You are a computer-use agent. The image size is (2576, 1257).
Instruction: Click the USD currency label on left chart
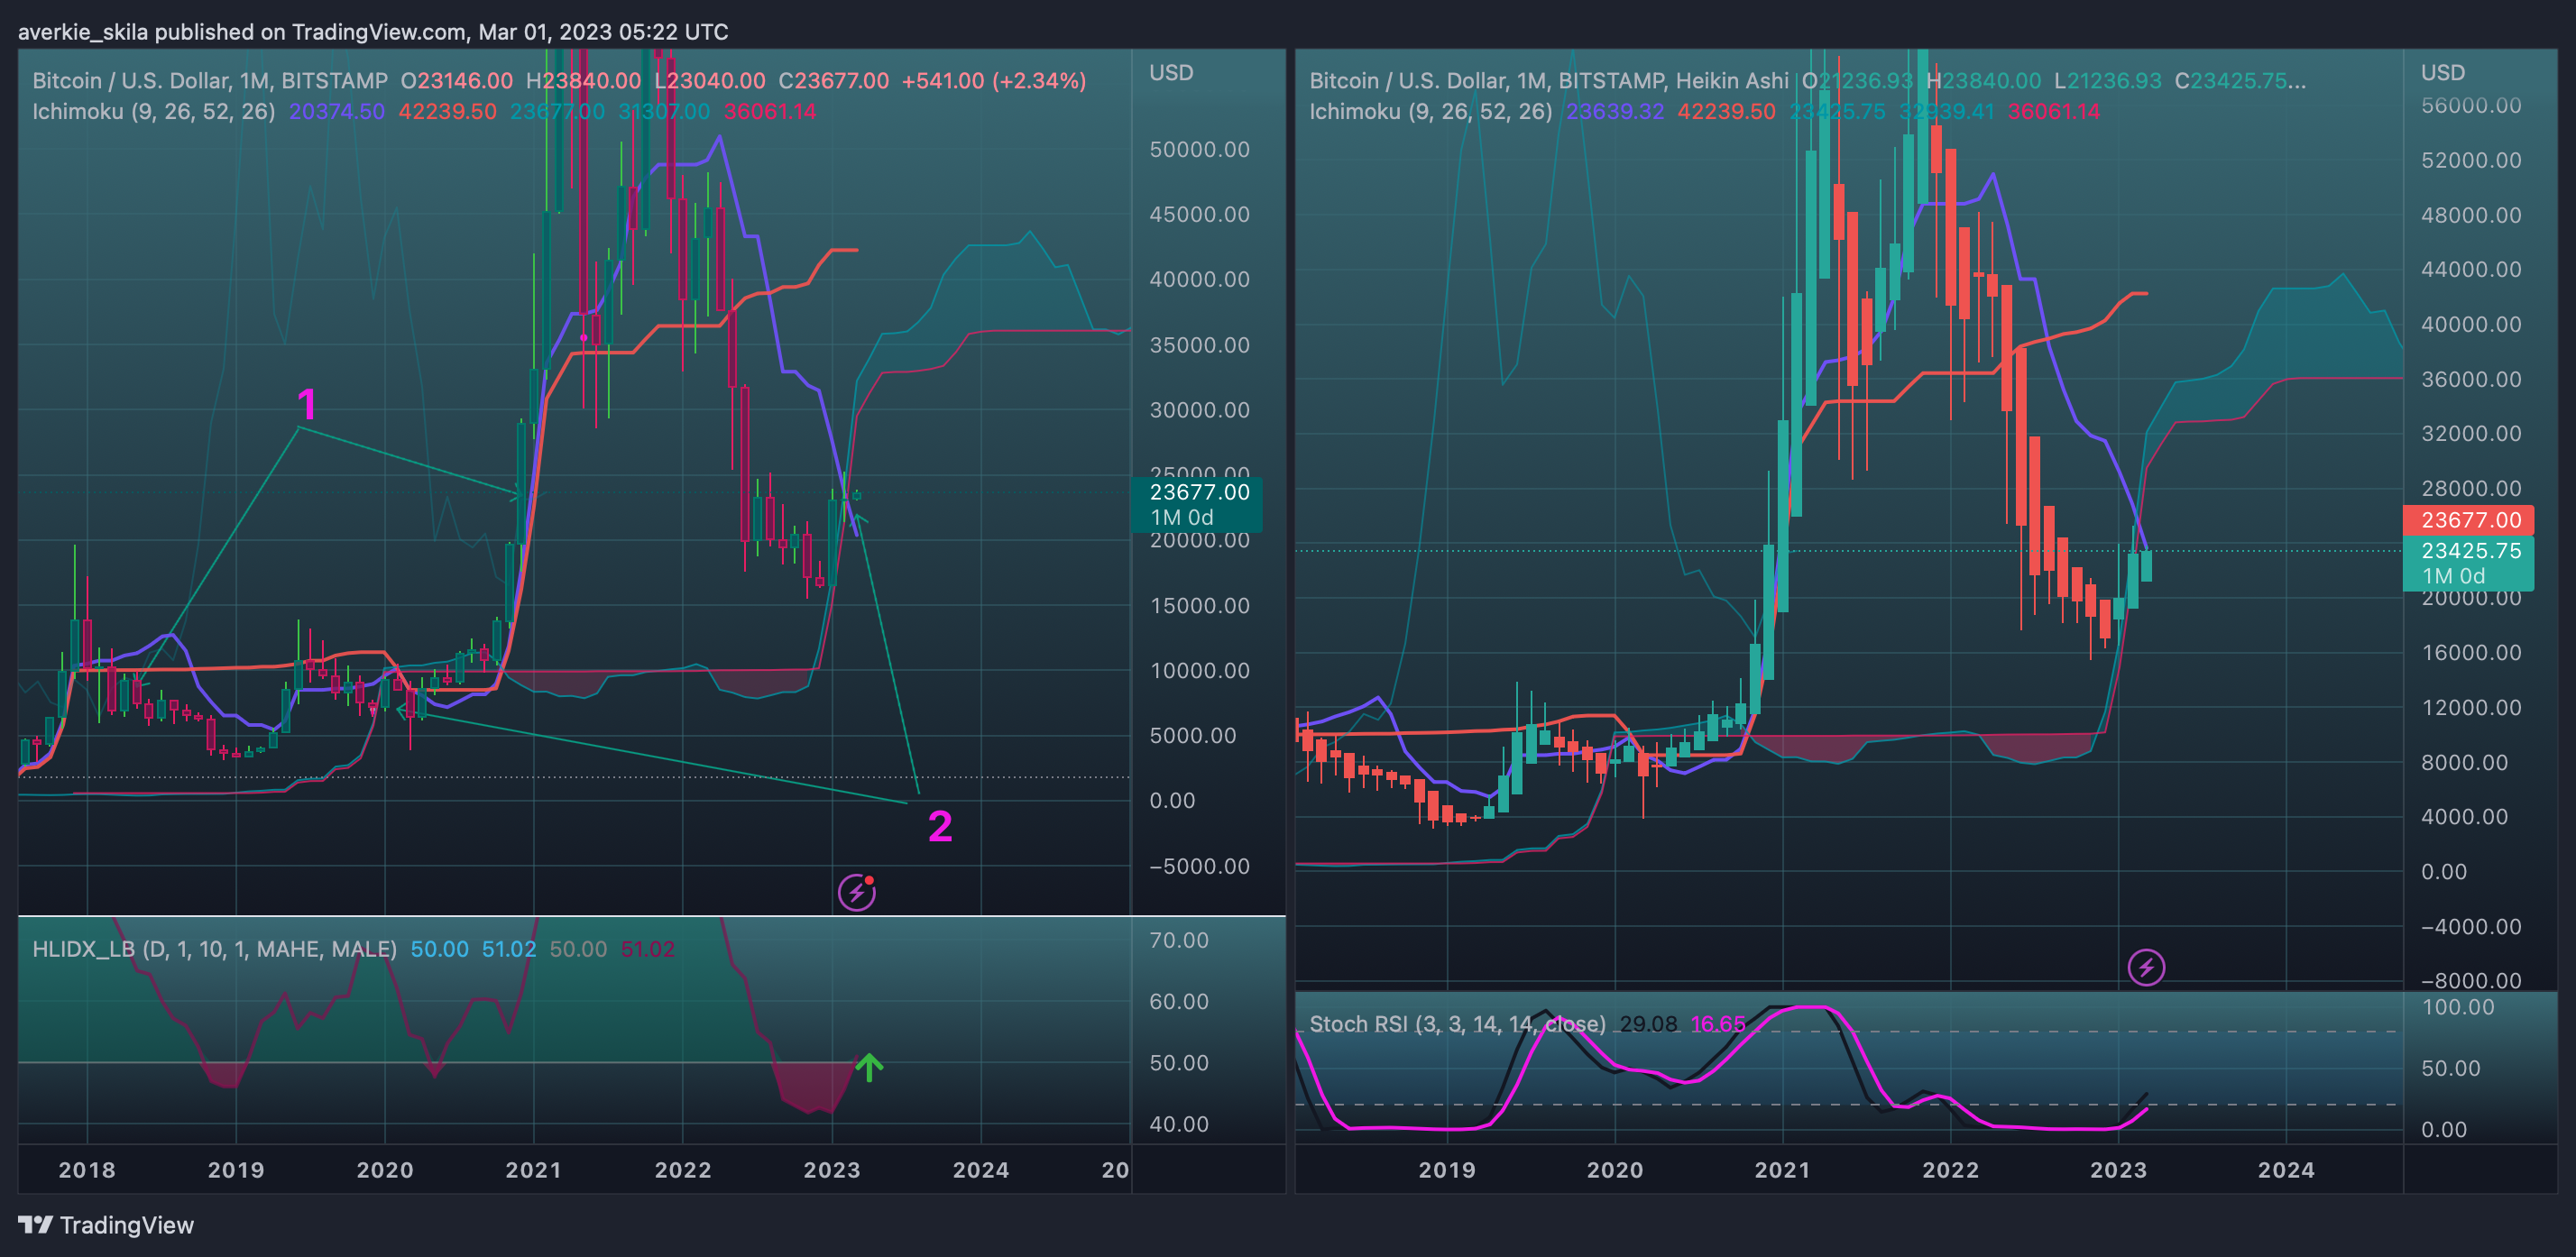(x=1171, y=73)
